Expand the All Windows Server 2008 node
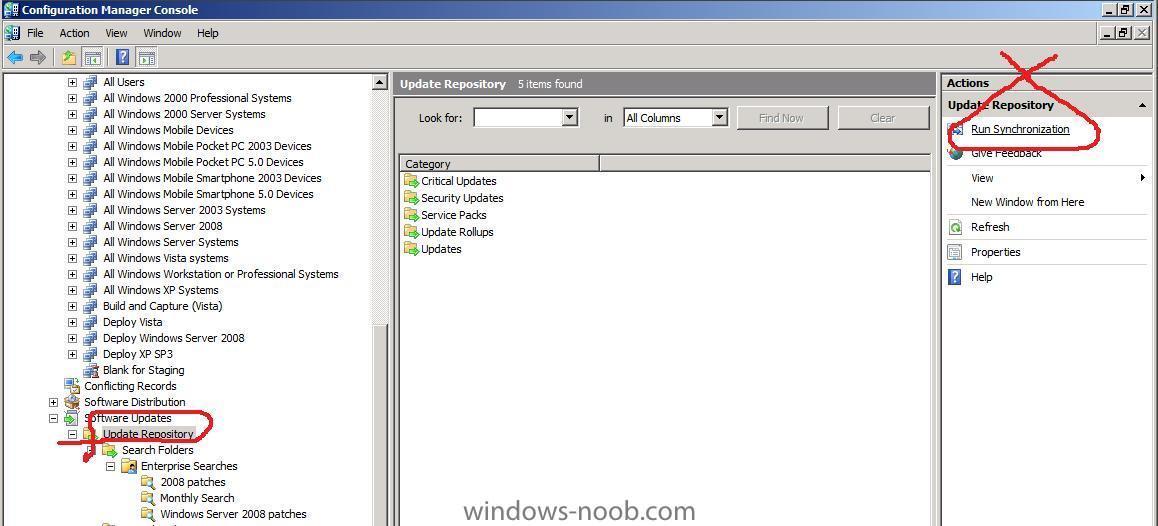Screen dimensions: 1158x526 72,226
